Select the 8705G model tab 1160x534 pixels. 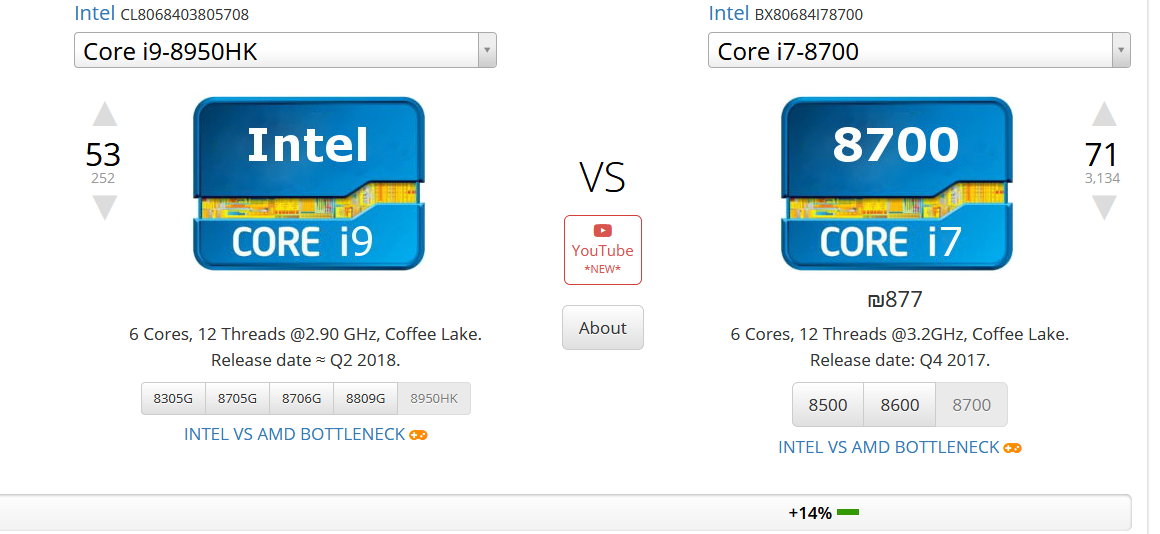point(237,399)
